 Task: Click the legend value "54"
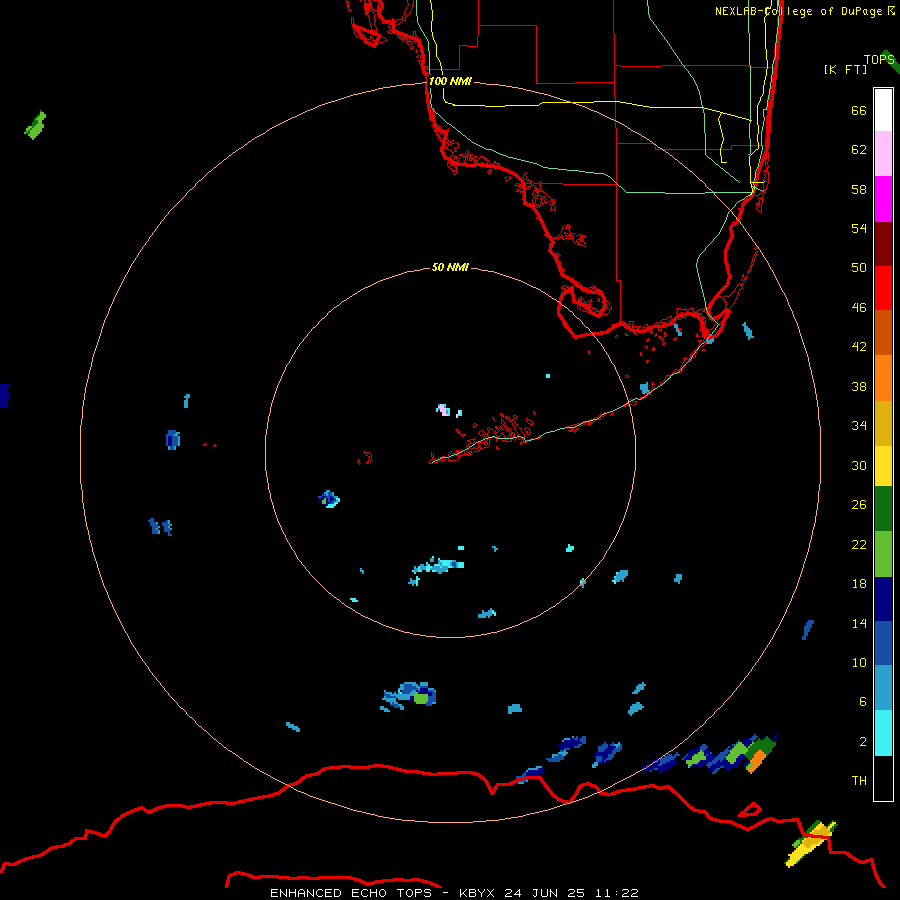point(859,228)
